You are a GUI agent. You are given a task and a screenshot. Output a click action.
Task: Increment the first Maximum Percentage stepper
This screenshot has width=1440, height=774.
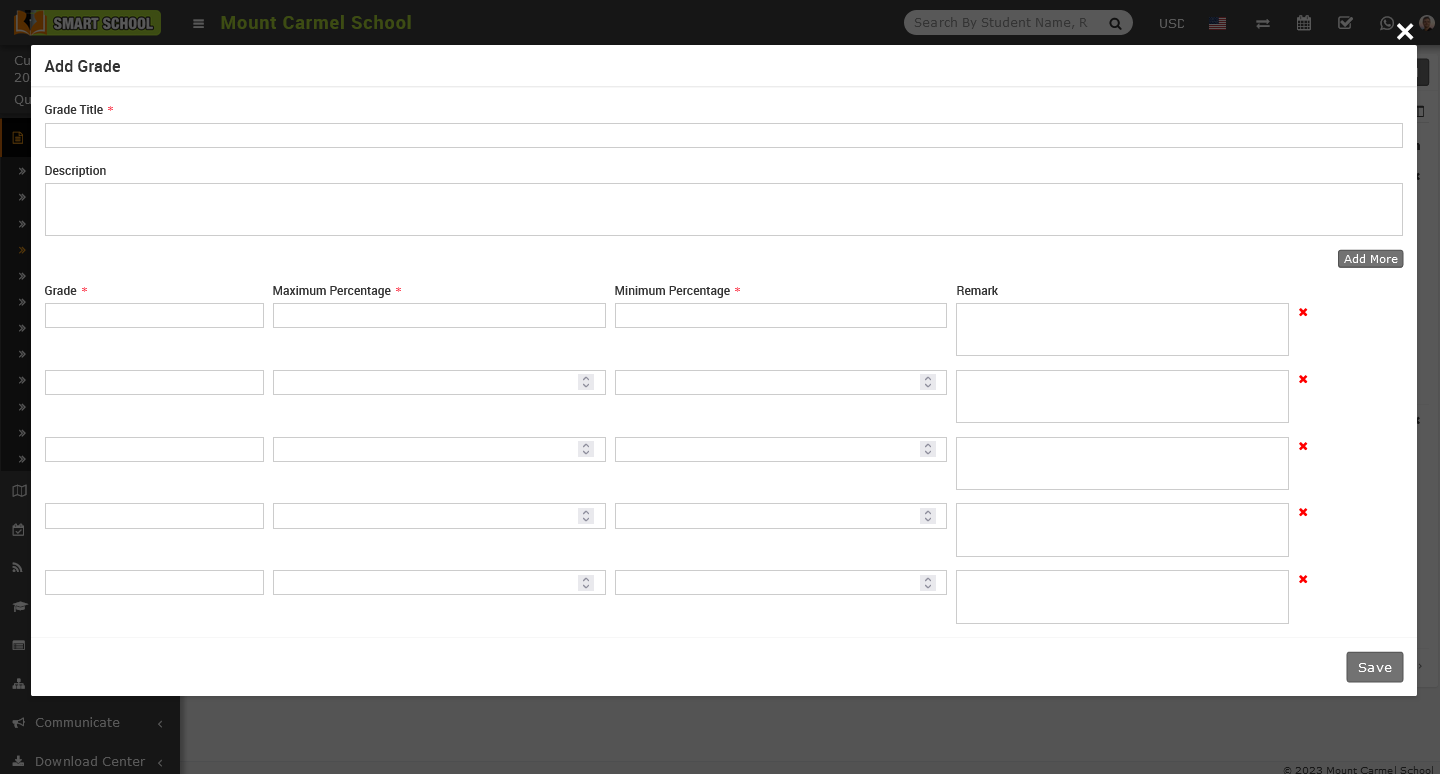tap(586, 378)
